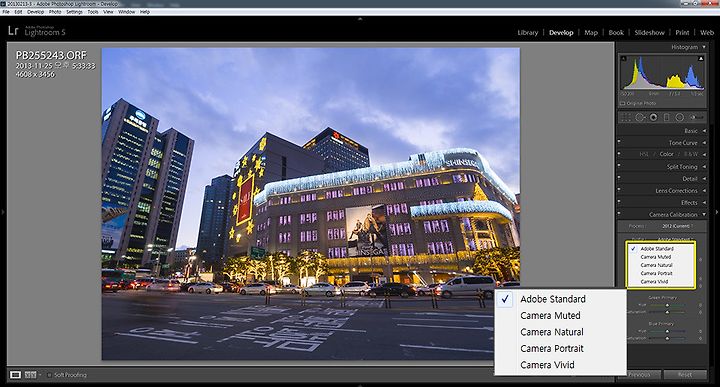Expand the Tone Curve panel
This screenshot has height=387, width=720.
click(x=704, y=143)
